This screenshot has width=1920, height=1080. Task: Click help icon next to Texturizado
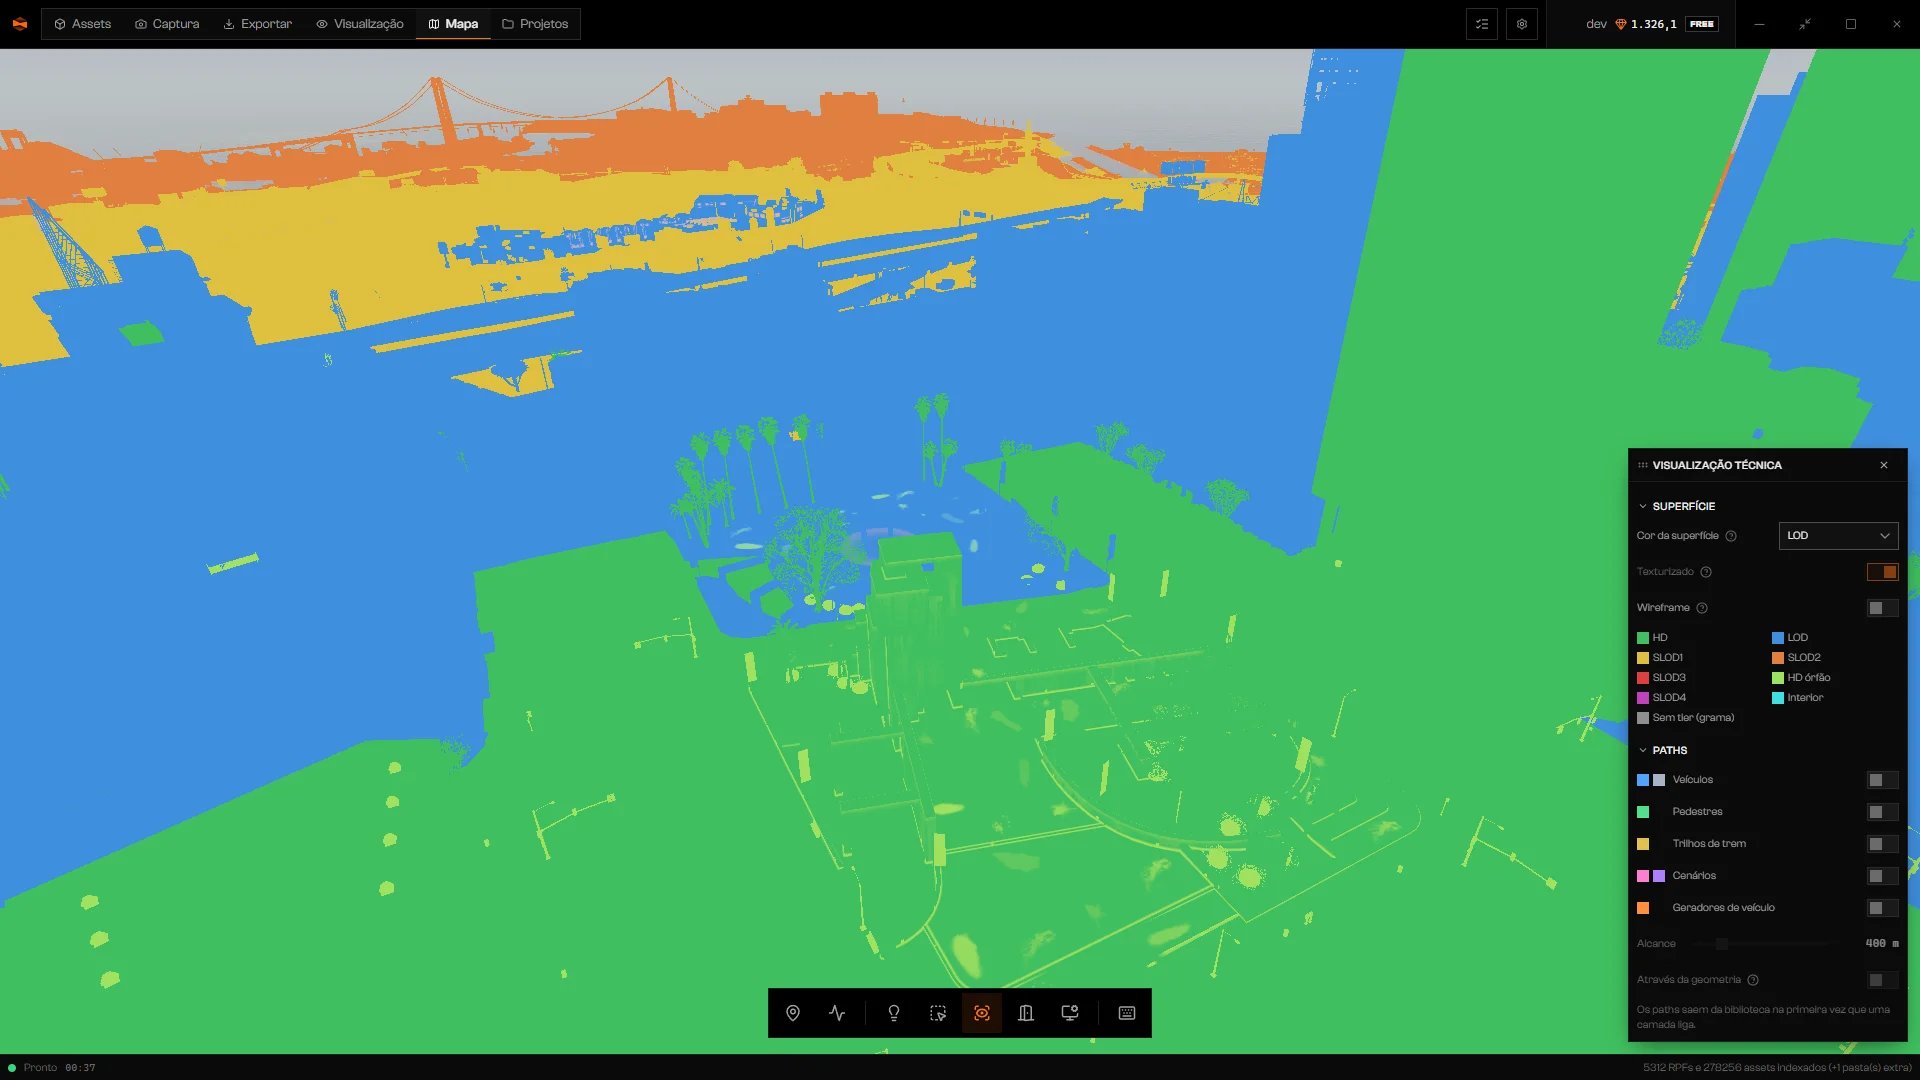click(1706, 572)
